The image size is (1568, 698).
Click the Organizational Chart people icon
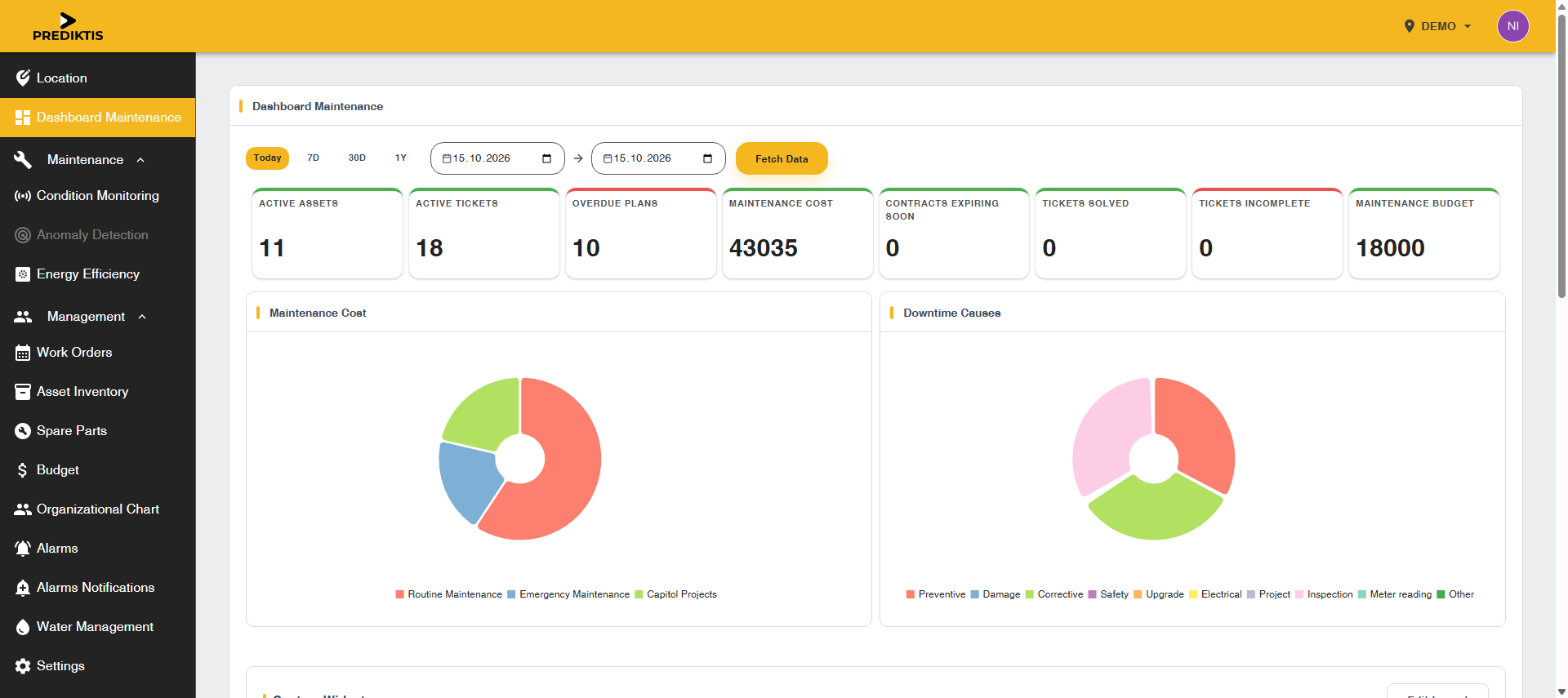pyautogui.click(x=22, y=509)
